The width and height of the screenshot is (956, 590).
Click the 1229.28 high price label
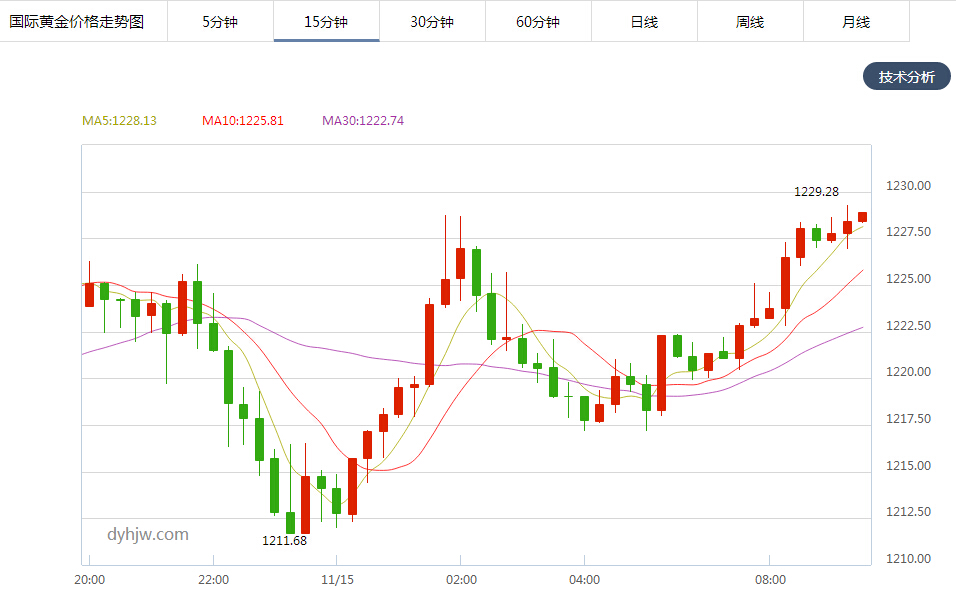816,192
